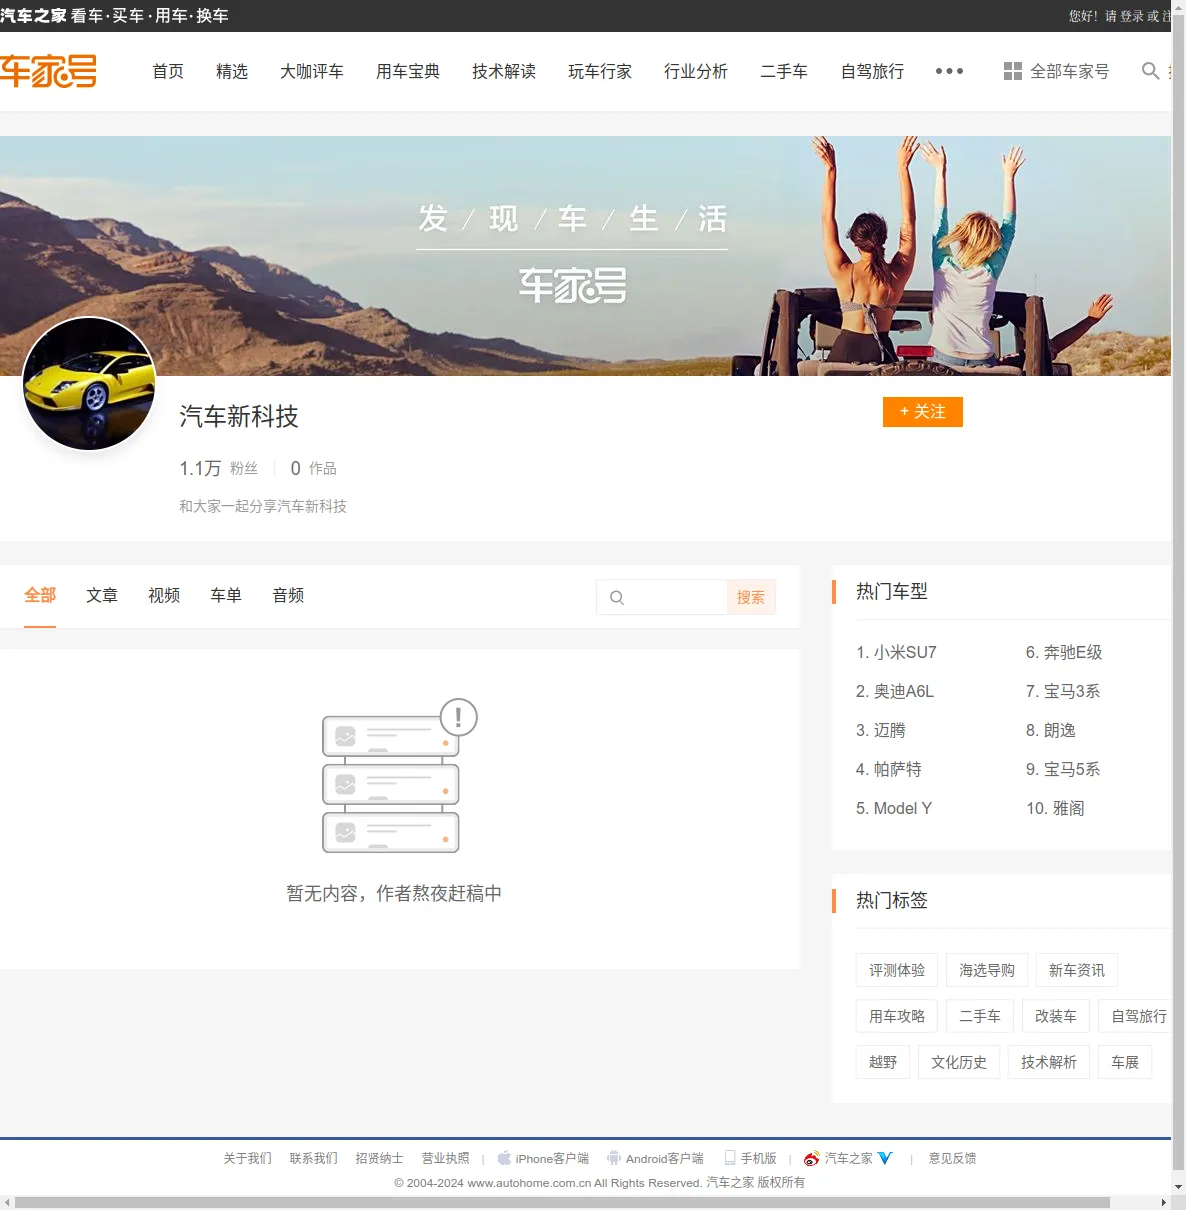Switch to the 车单 tab
The height and width of the screenshot is (1210, 1186).
[x=226, y=595]
